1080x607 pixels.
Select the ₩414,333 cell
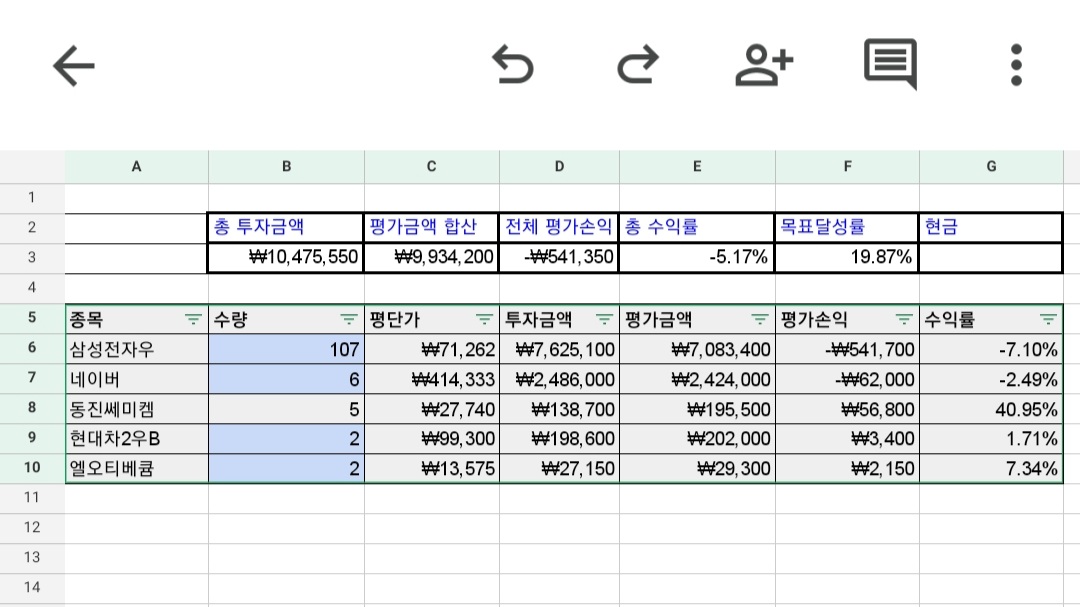click(x=432, y=379)
